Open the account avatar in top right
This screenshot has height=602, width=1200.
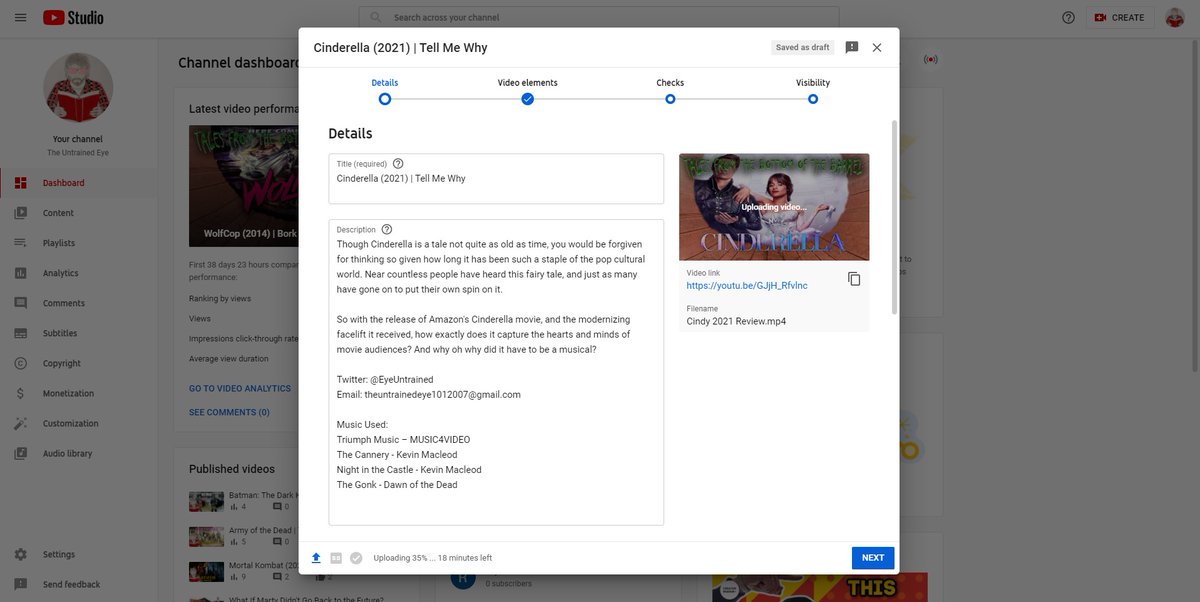coord(1175,18)
